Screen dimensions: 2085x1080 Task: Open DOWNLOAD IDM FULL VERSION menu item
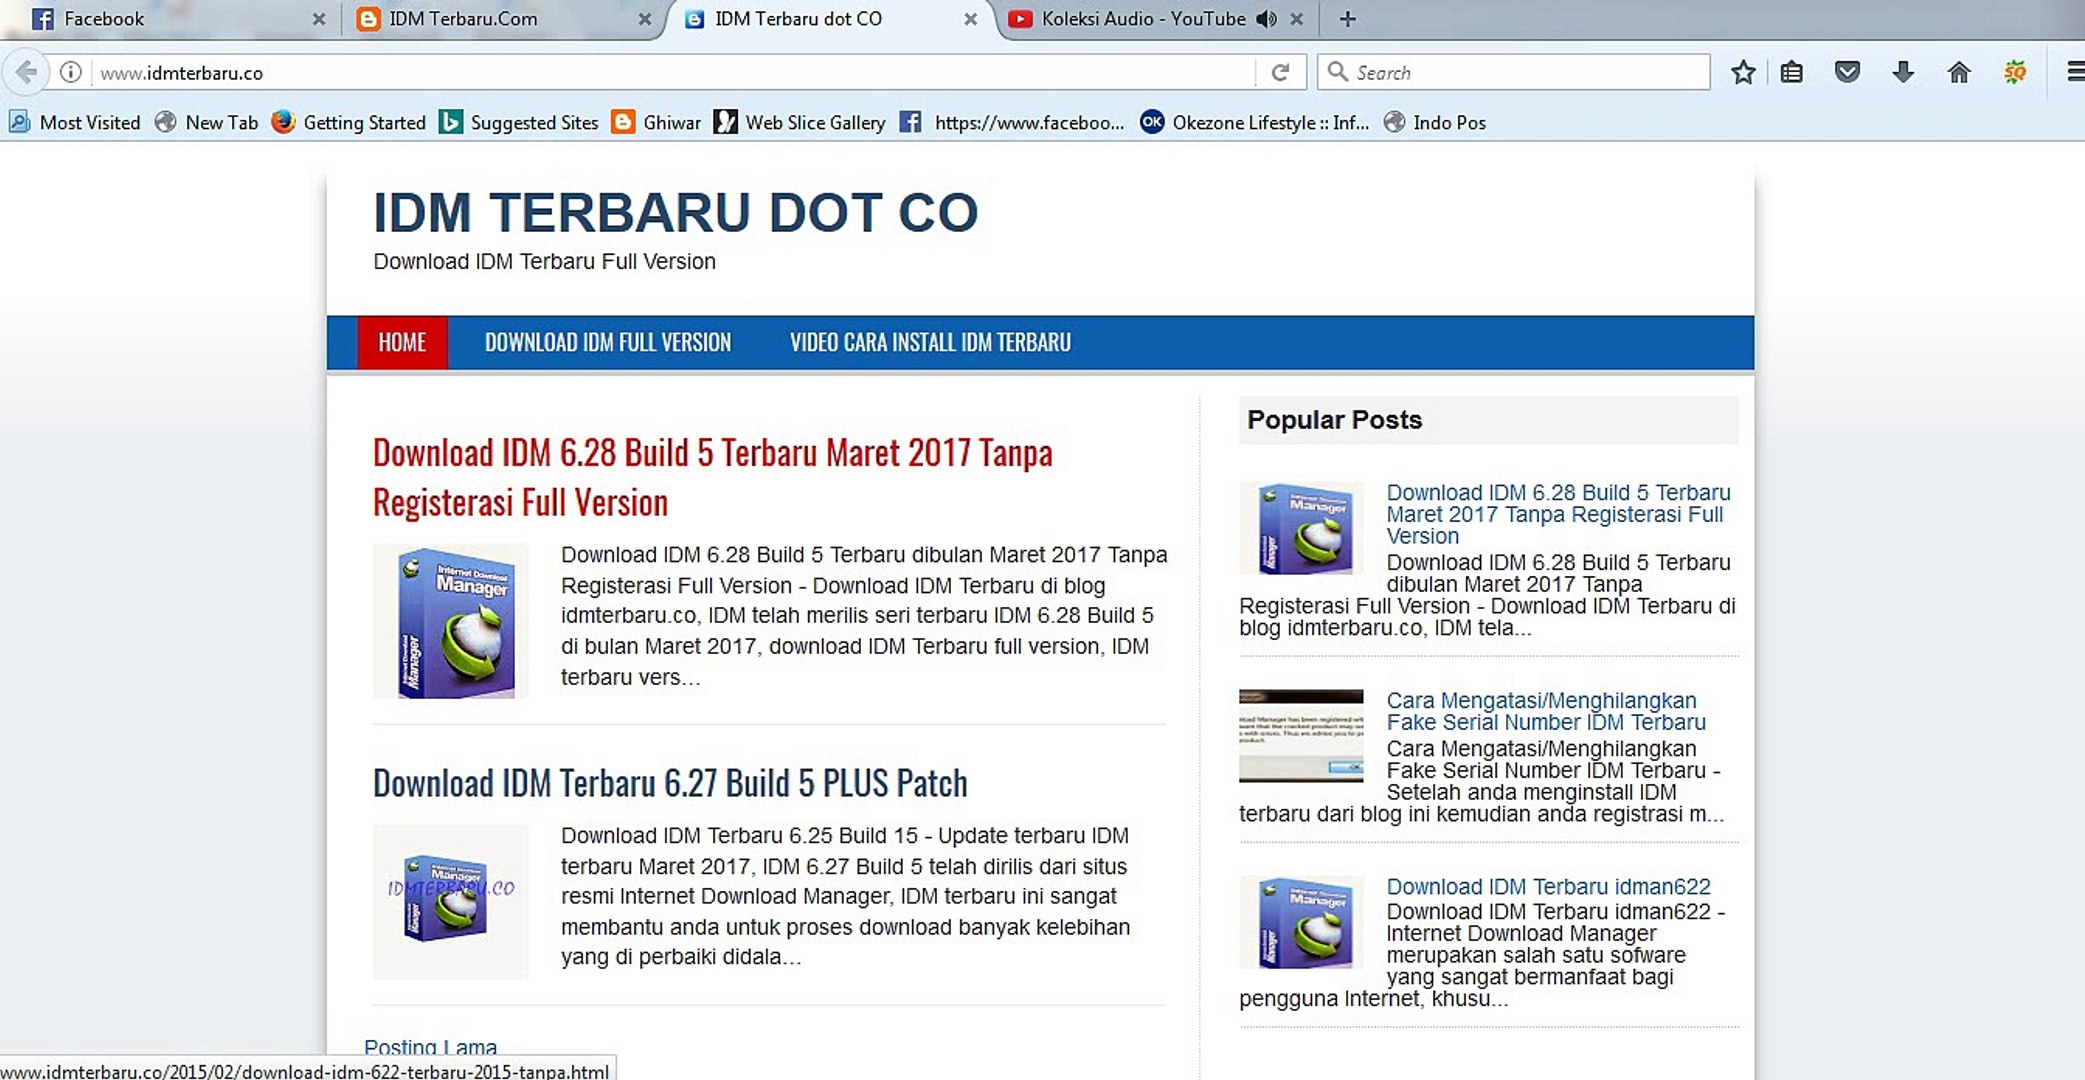click(608, 342)
